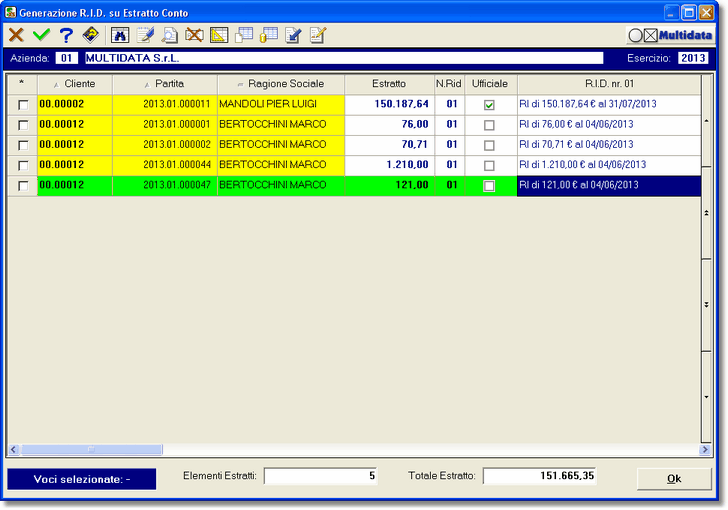The image size is (728, 510).
Task: Click the document with pencil icon
Action: (x=318, y=35)
